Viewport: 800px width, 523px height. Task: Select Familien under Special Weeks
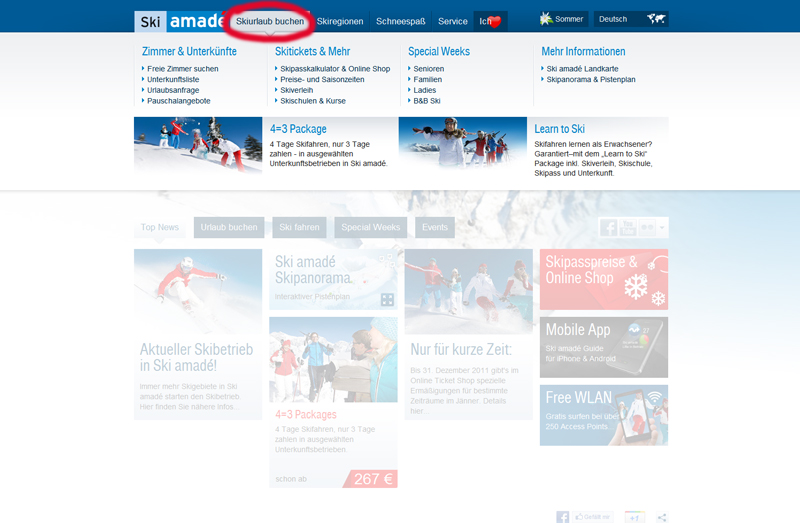tap(428, 79)
